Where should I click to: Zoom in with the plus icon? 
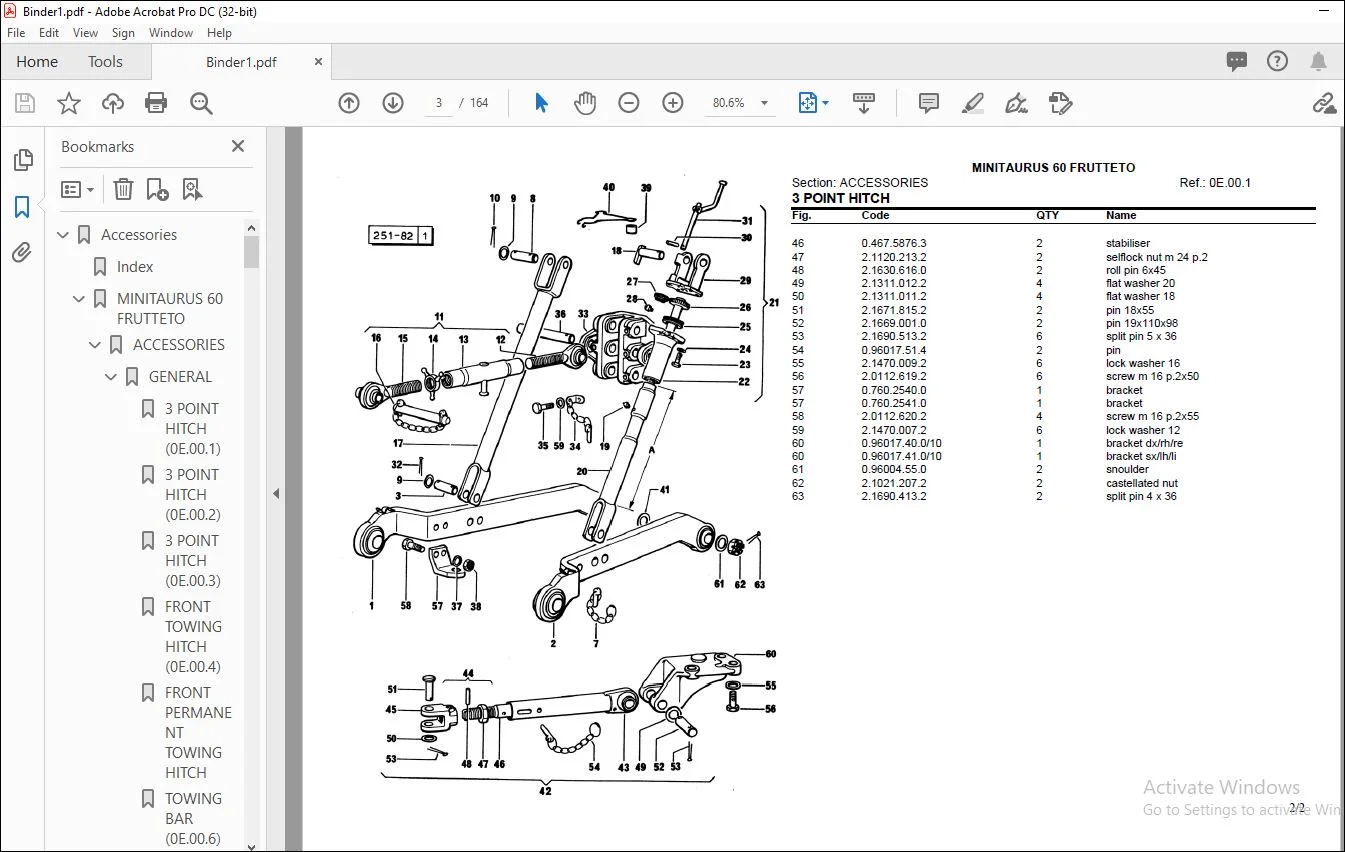click(673, 103)
